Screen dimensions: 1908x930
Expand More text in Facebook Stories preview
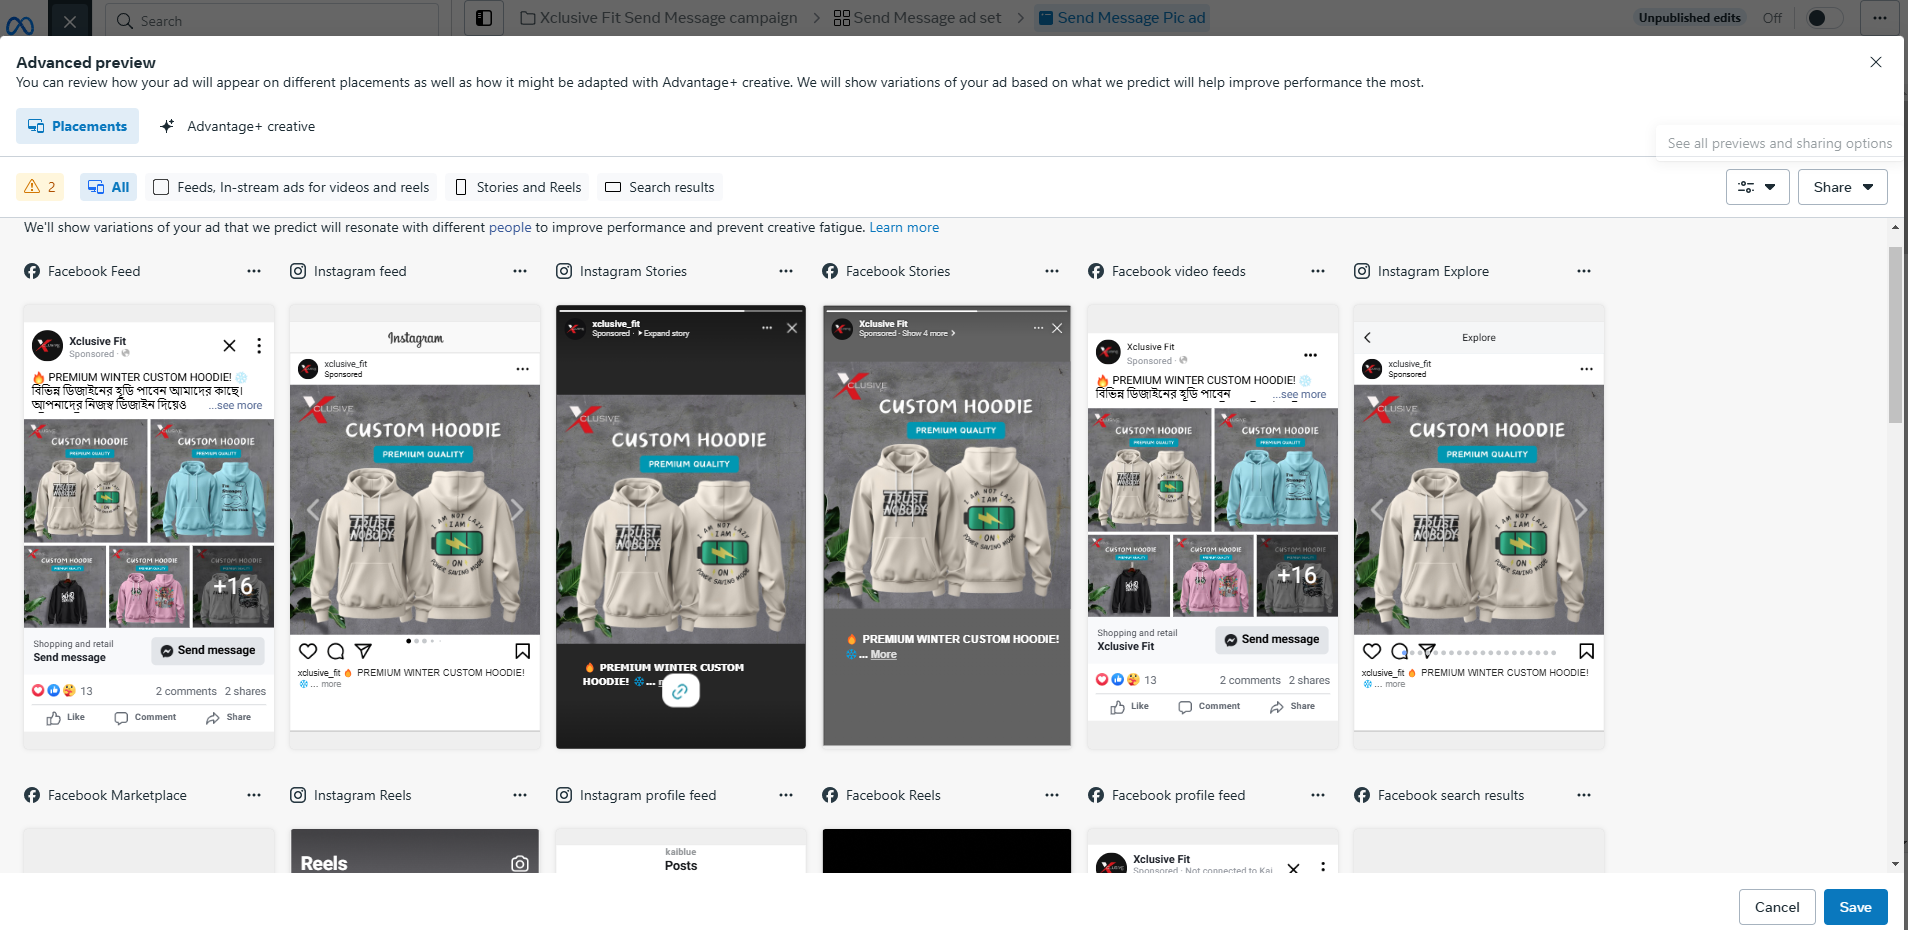tap(883, 655)
